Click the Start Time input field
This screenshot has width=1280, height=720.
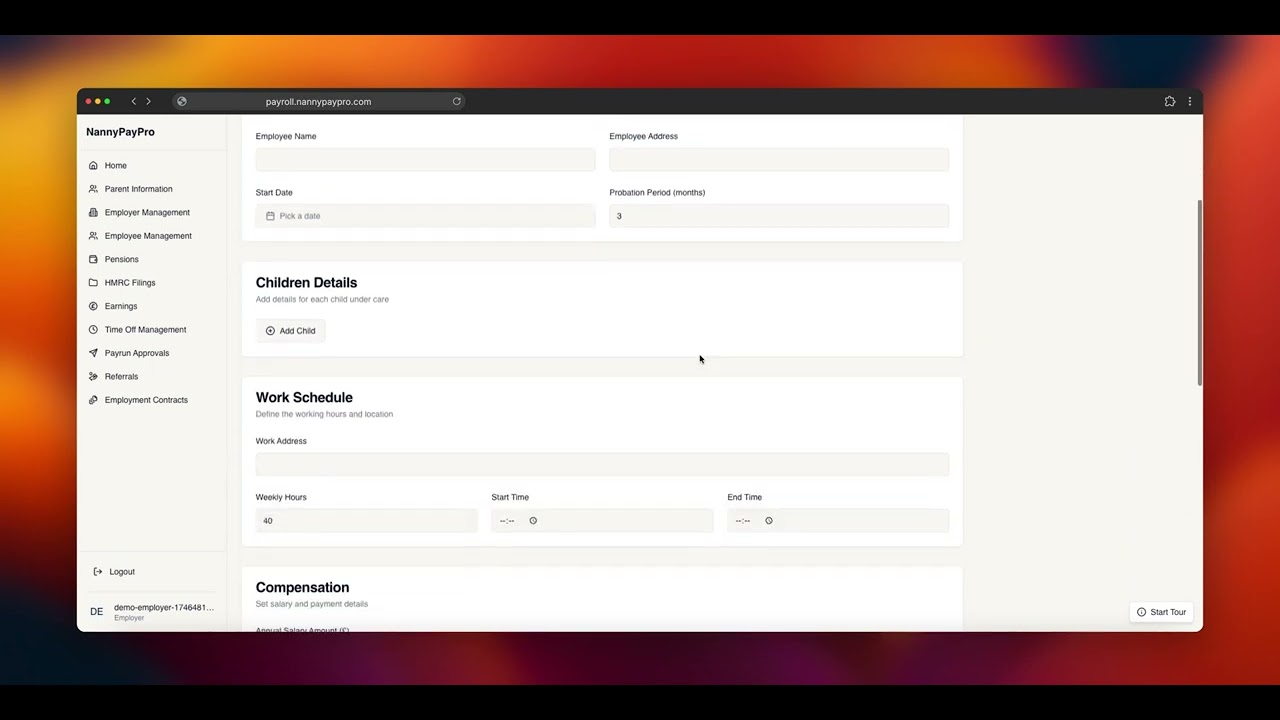602,520
